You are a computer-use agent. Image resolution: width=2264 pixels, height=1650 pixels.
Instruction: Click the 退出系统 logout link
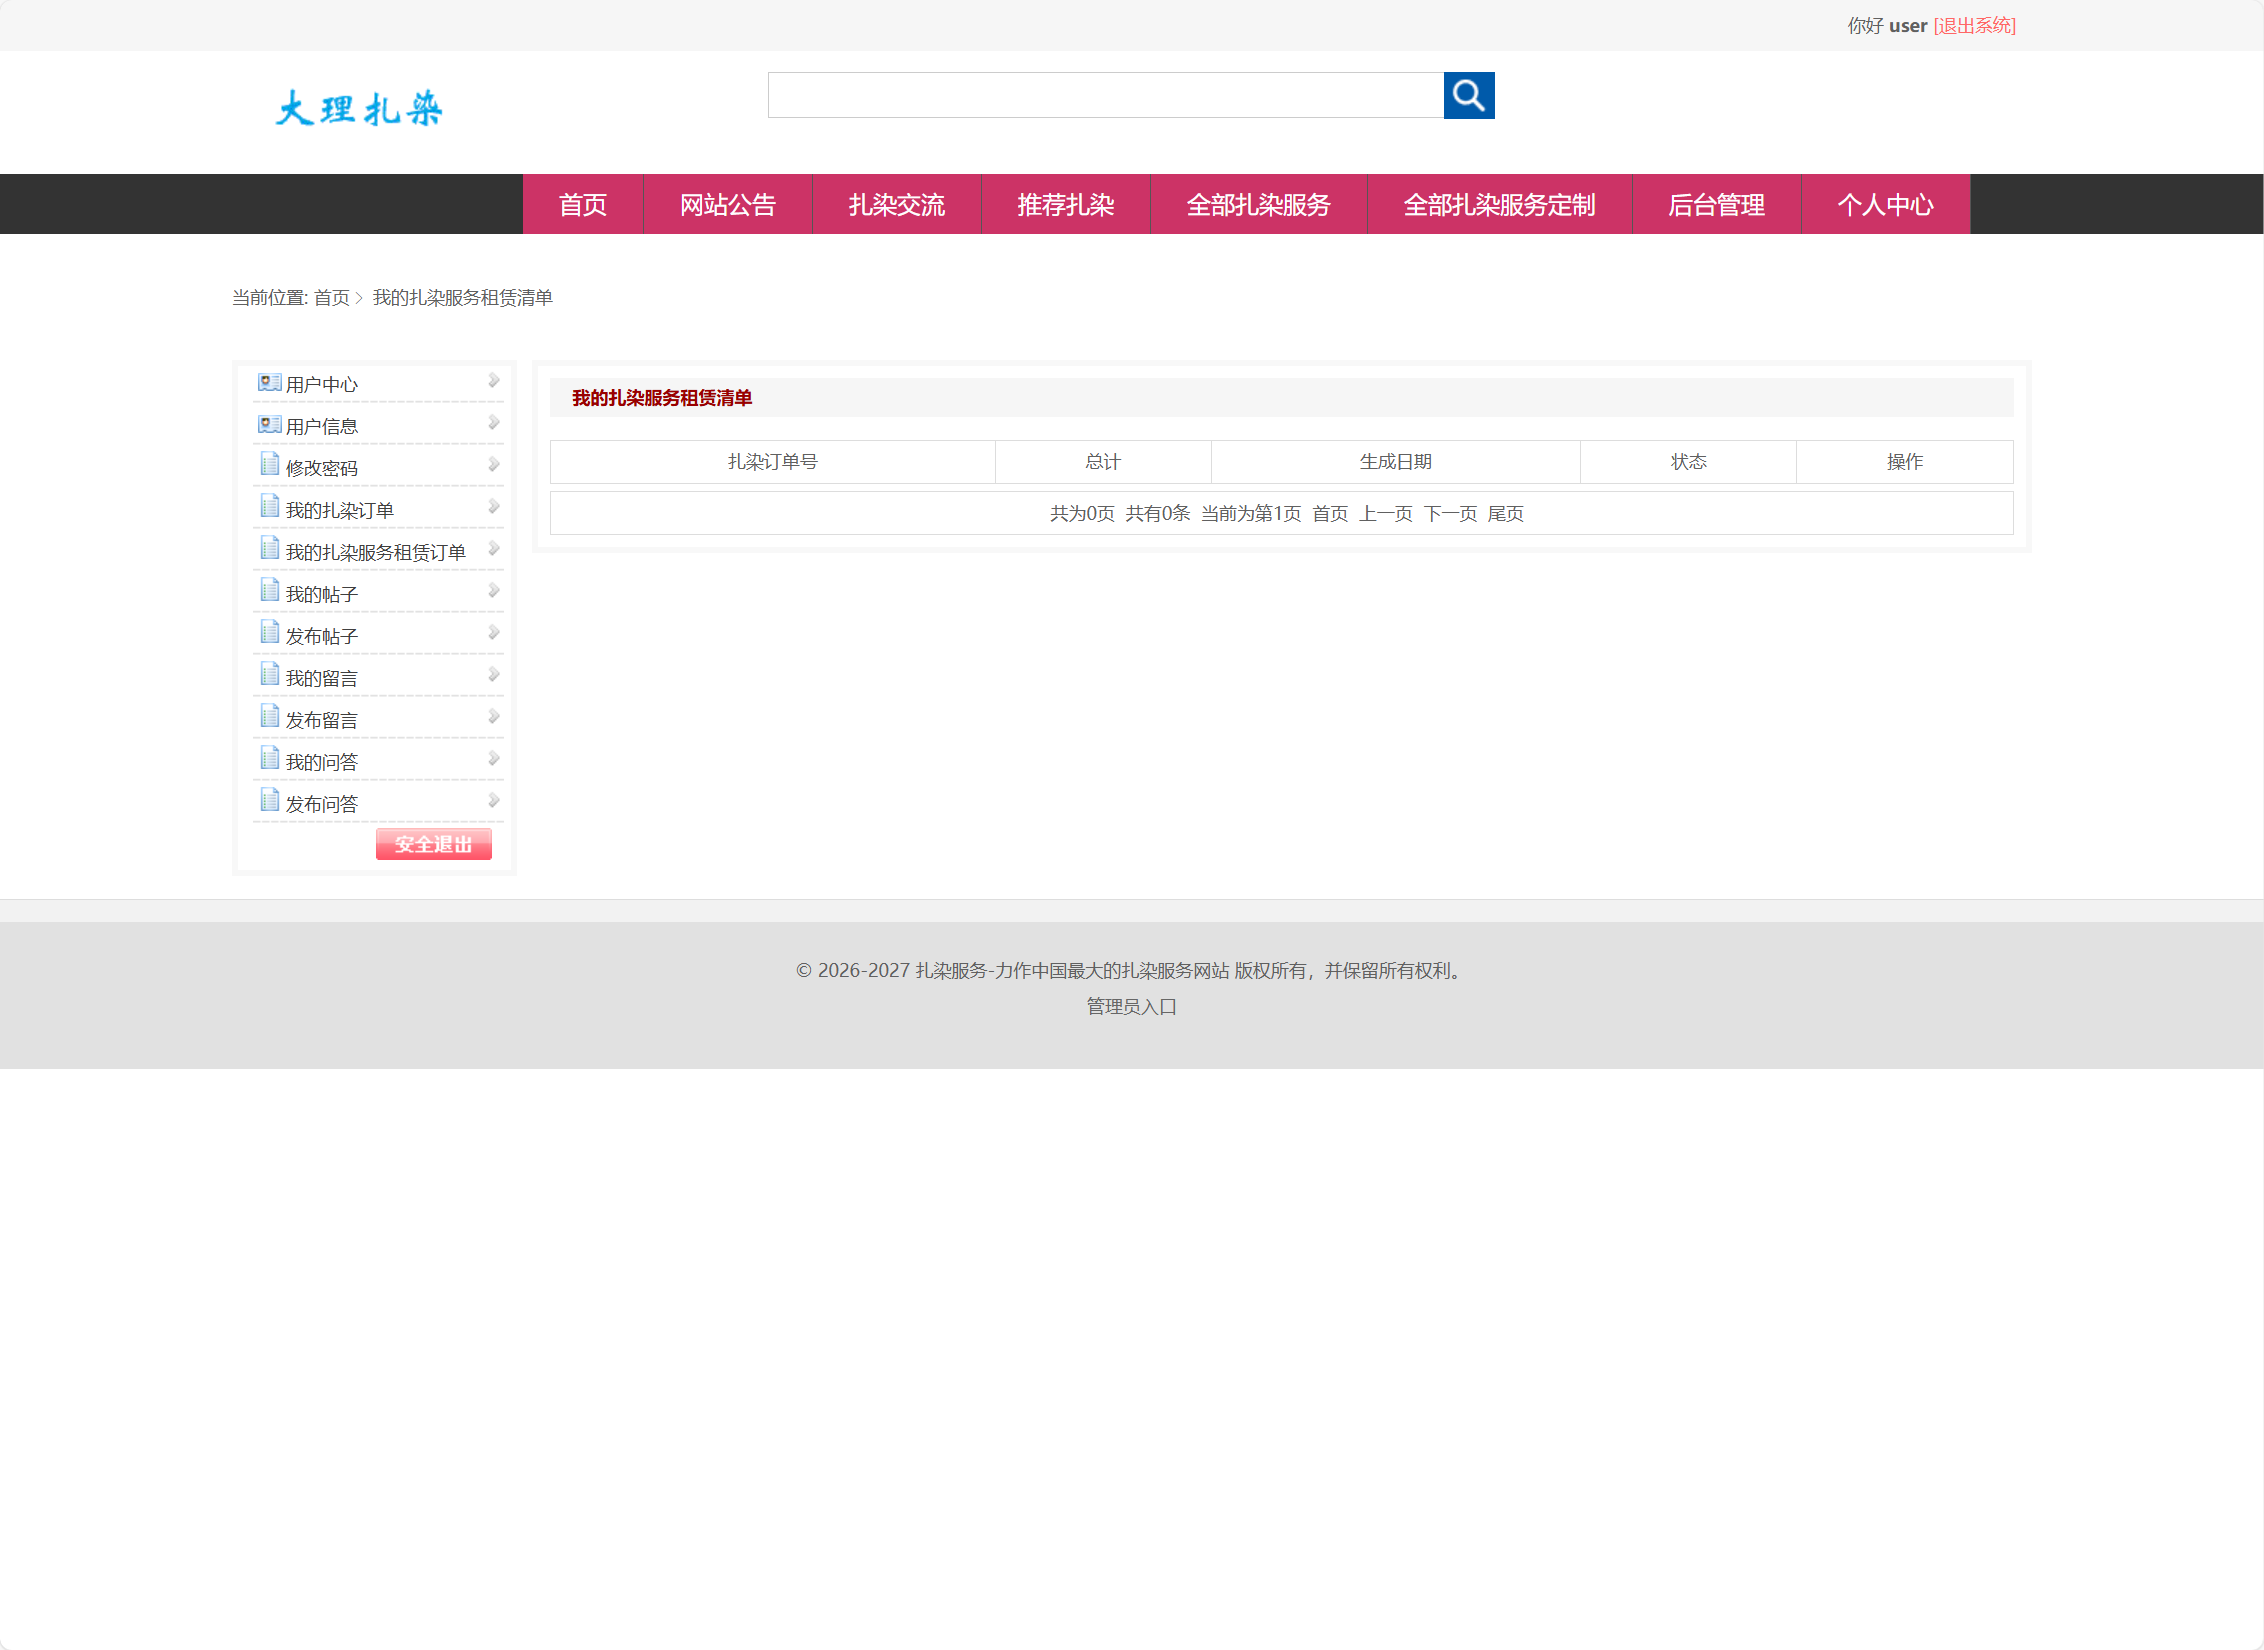[1974, 26]
